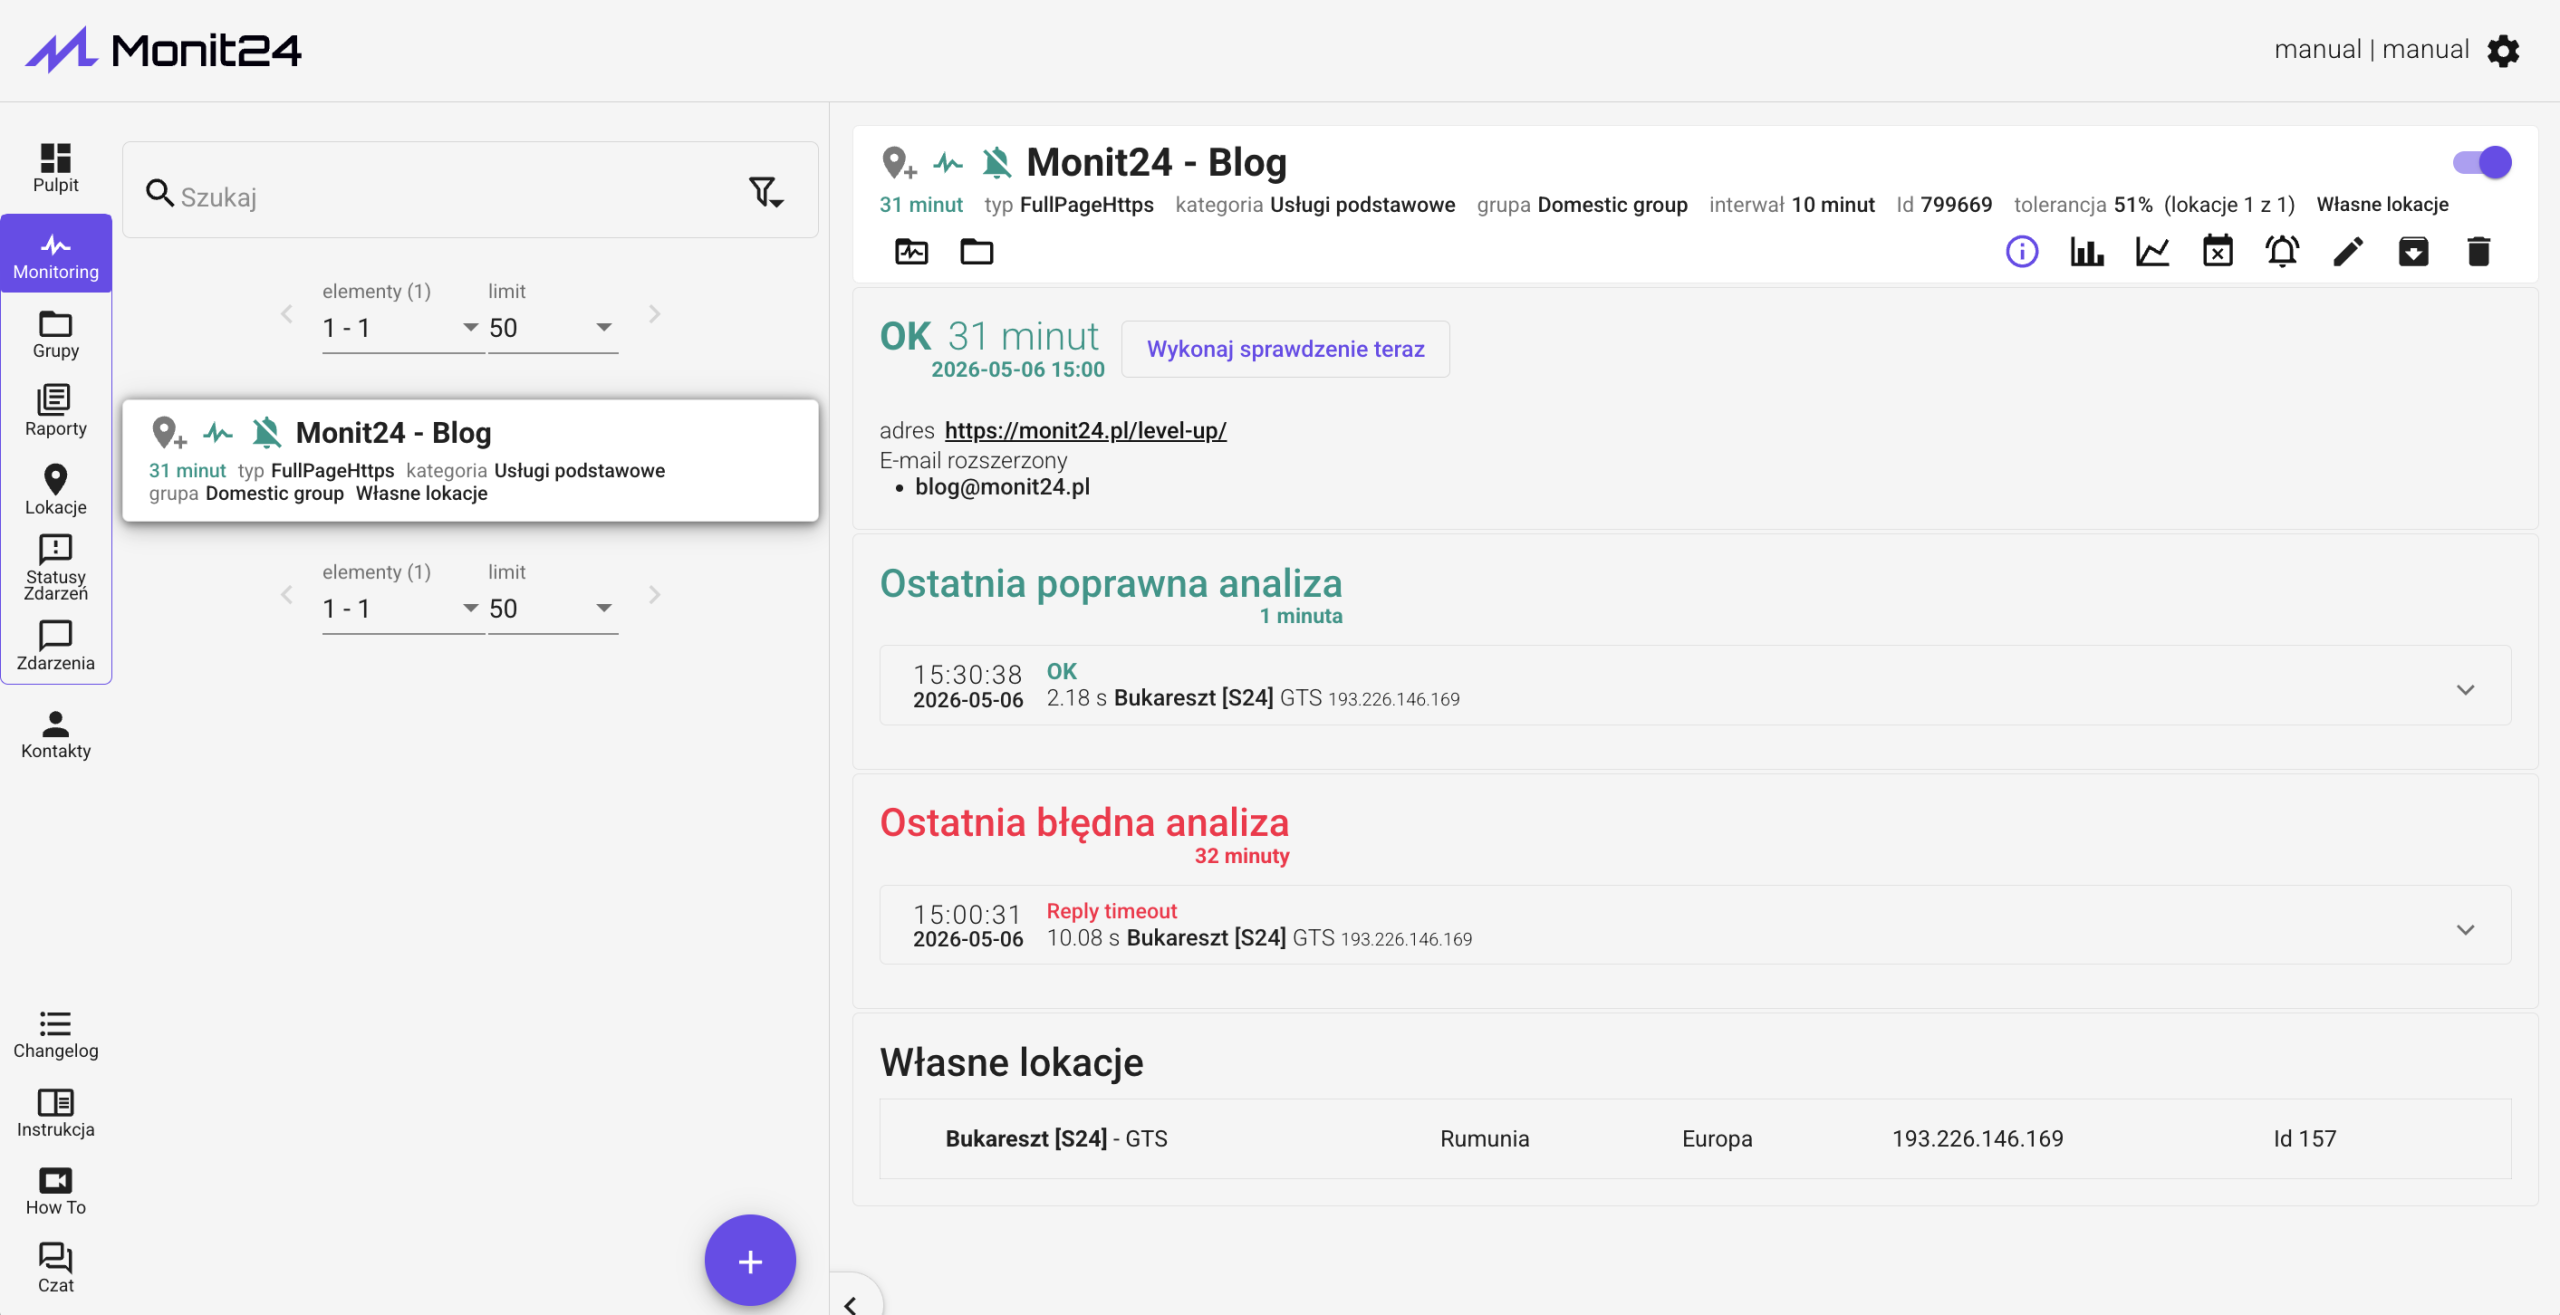The image size is (2560, 1315).
Task: Click the Monit24 logo
Action: coord(163,50)
